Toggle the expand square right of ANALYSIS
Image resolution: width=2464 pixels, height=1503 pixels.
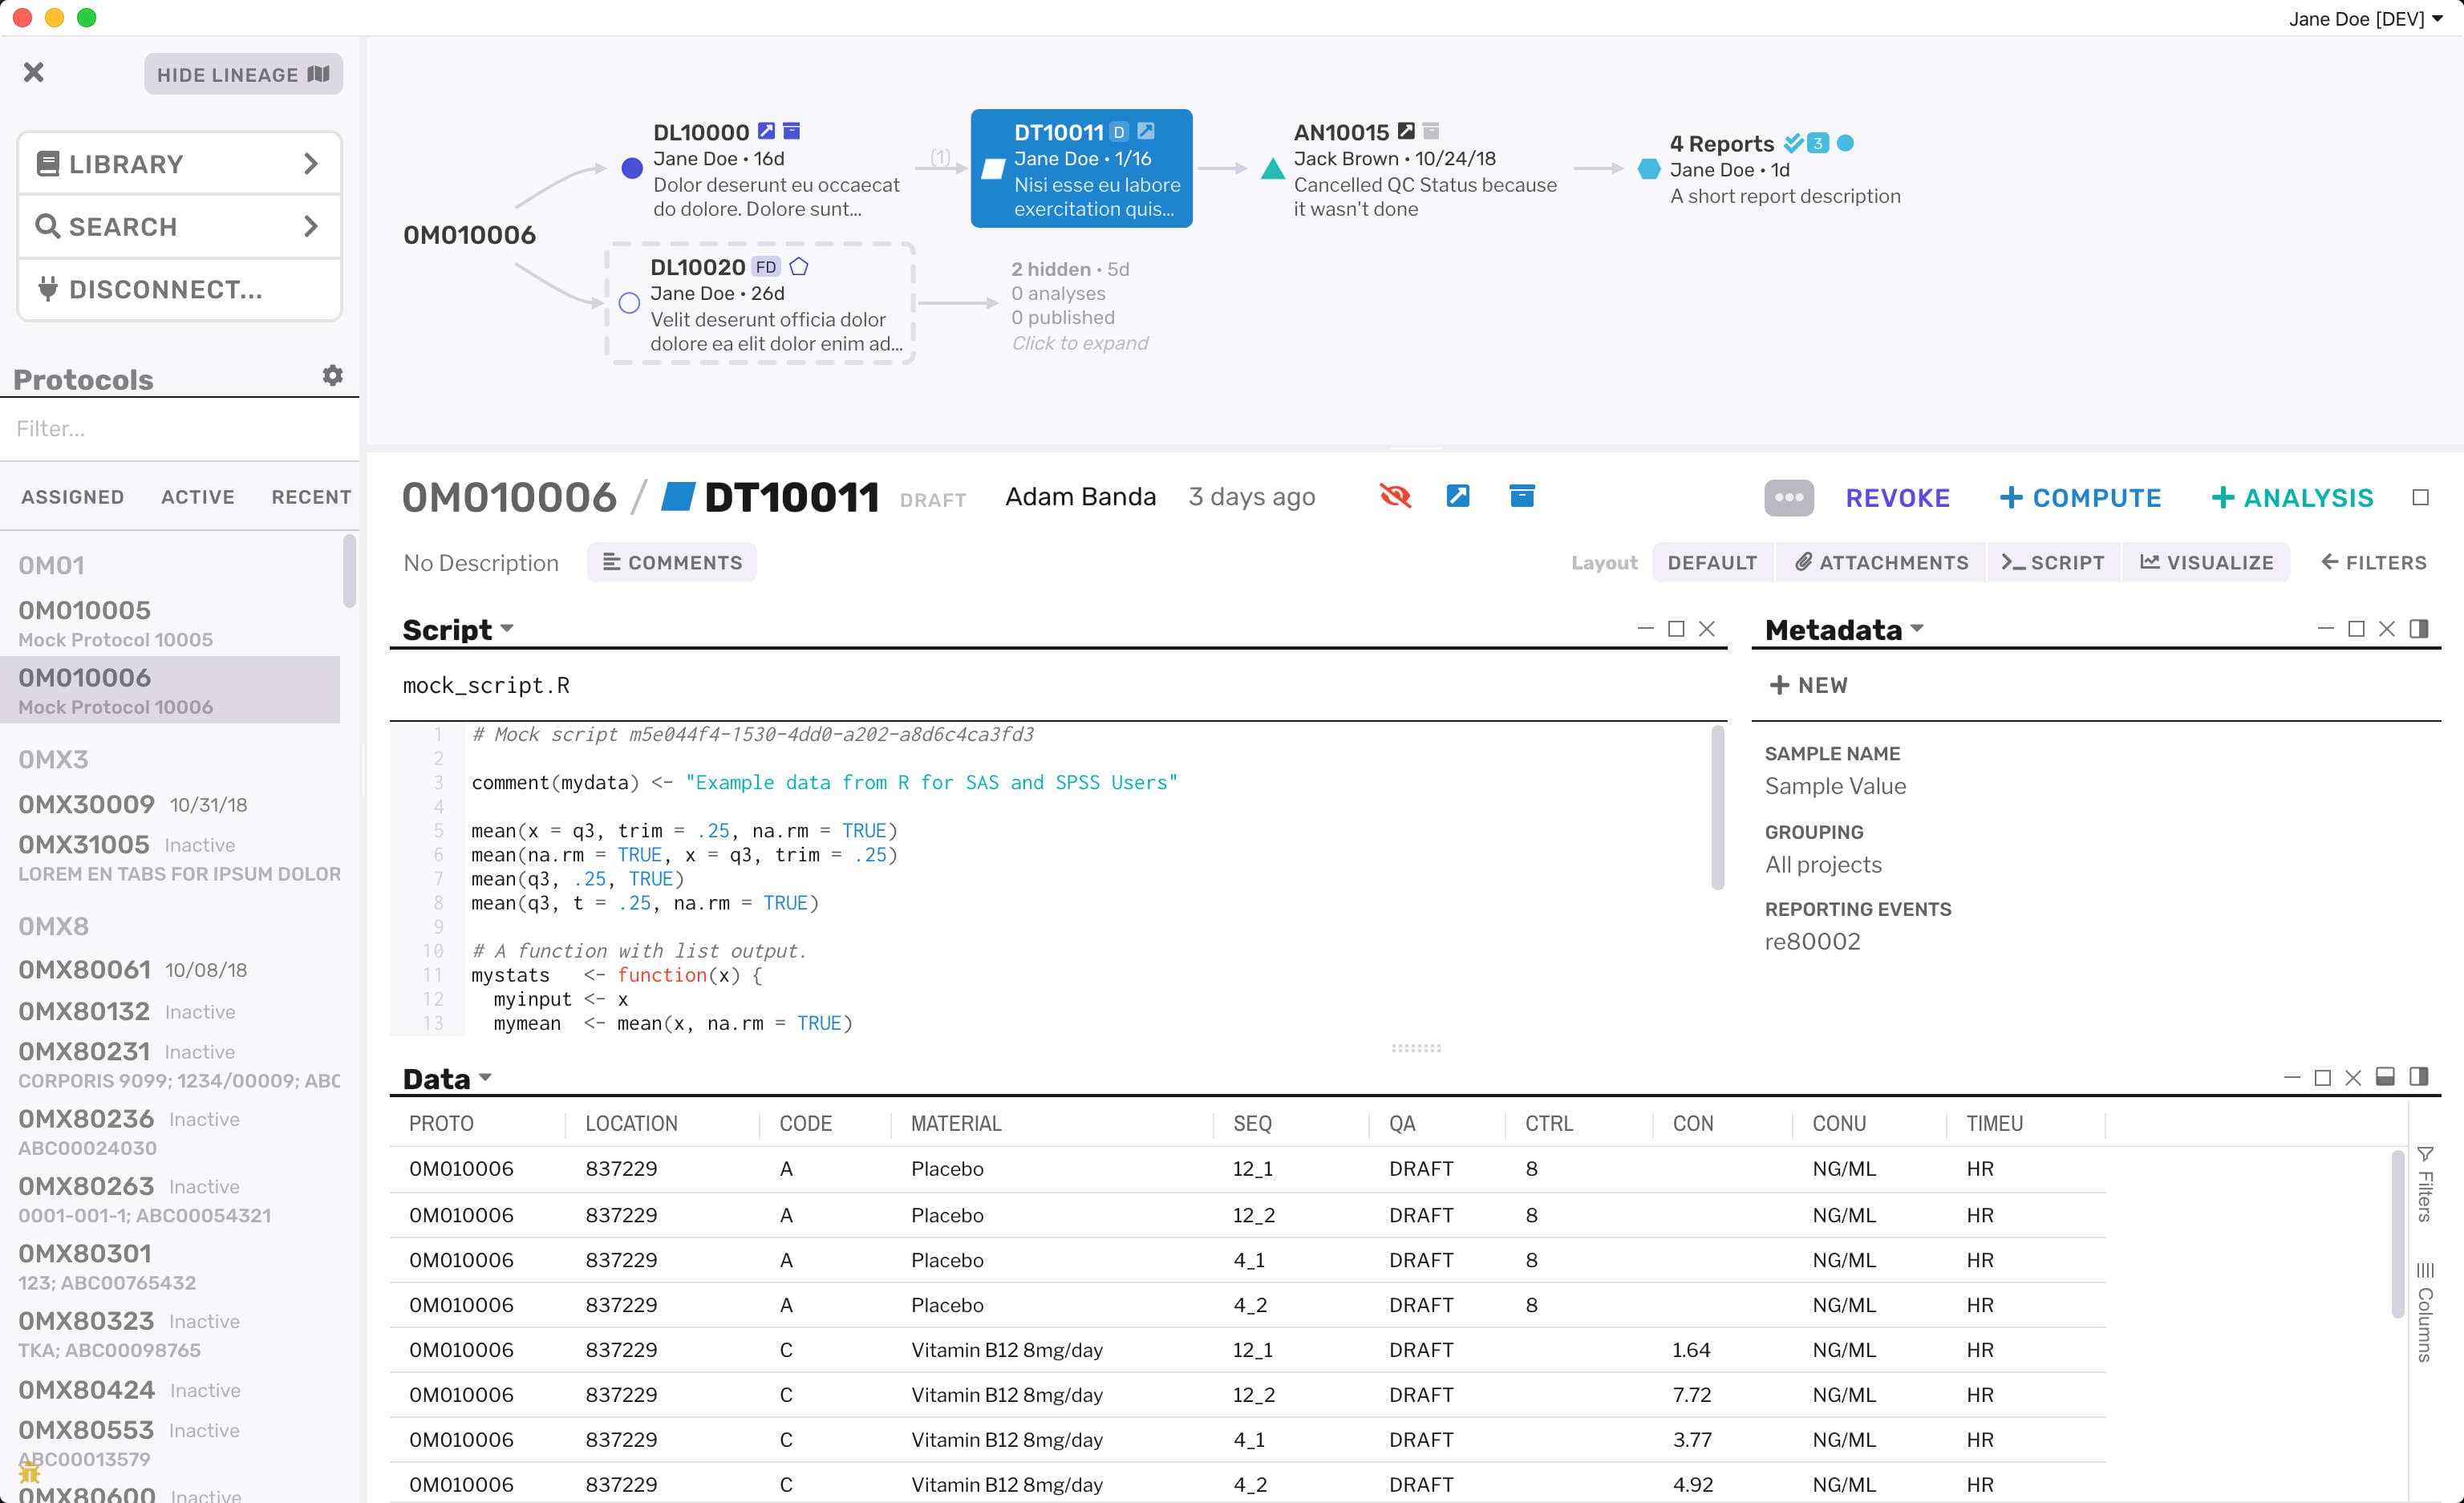pyautogui.click(x=2420, y=497)
